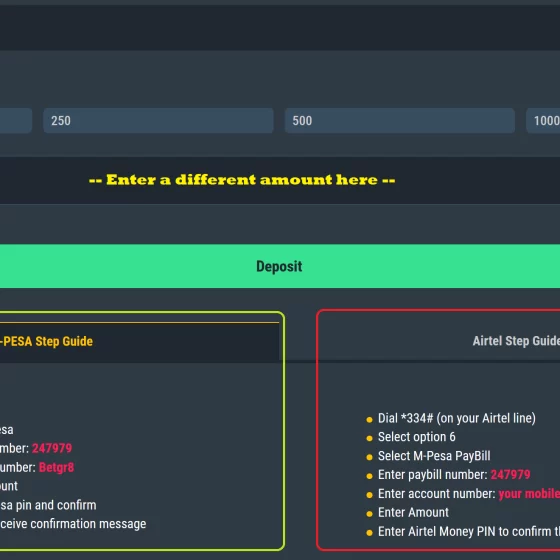Select the 500 preset amount

[400, 121]
